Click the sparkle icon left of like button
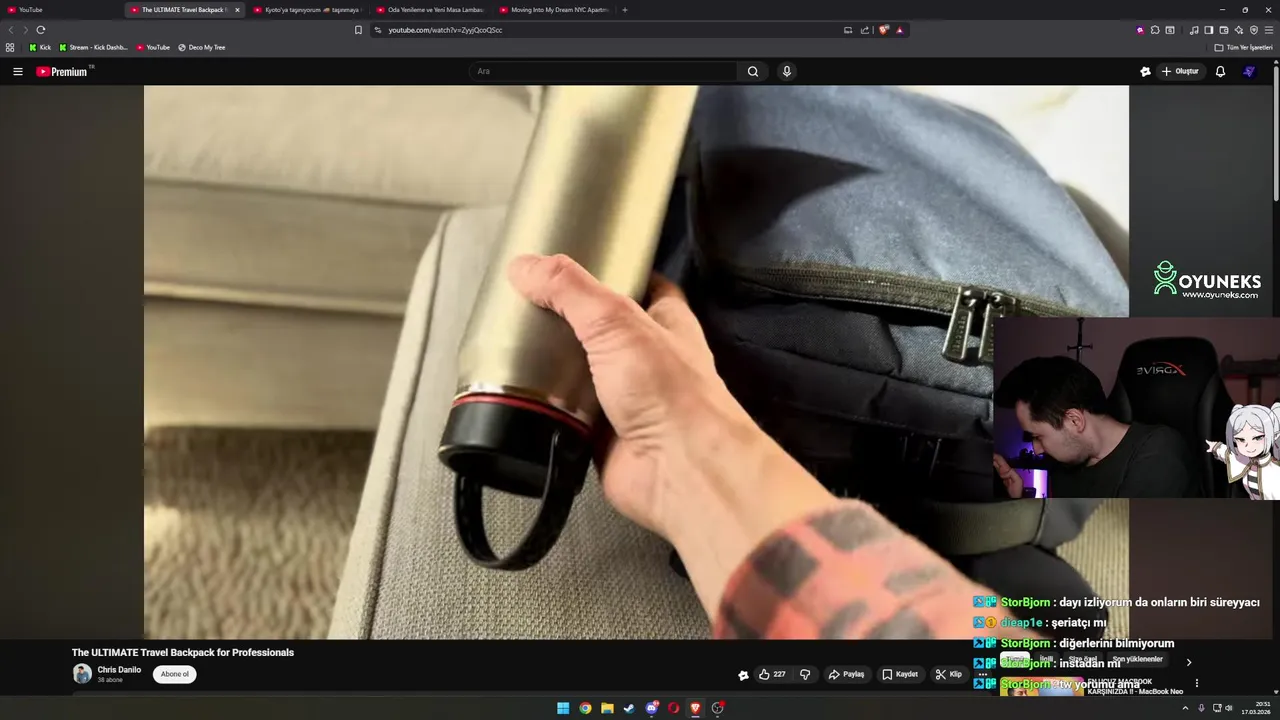This screenshot has height=720, width=1280. [x=743, y=675]
